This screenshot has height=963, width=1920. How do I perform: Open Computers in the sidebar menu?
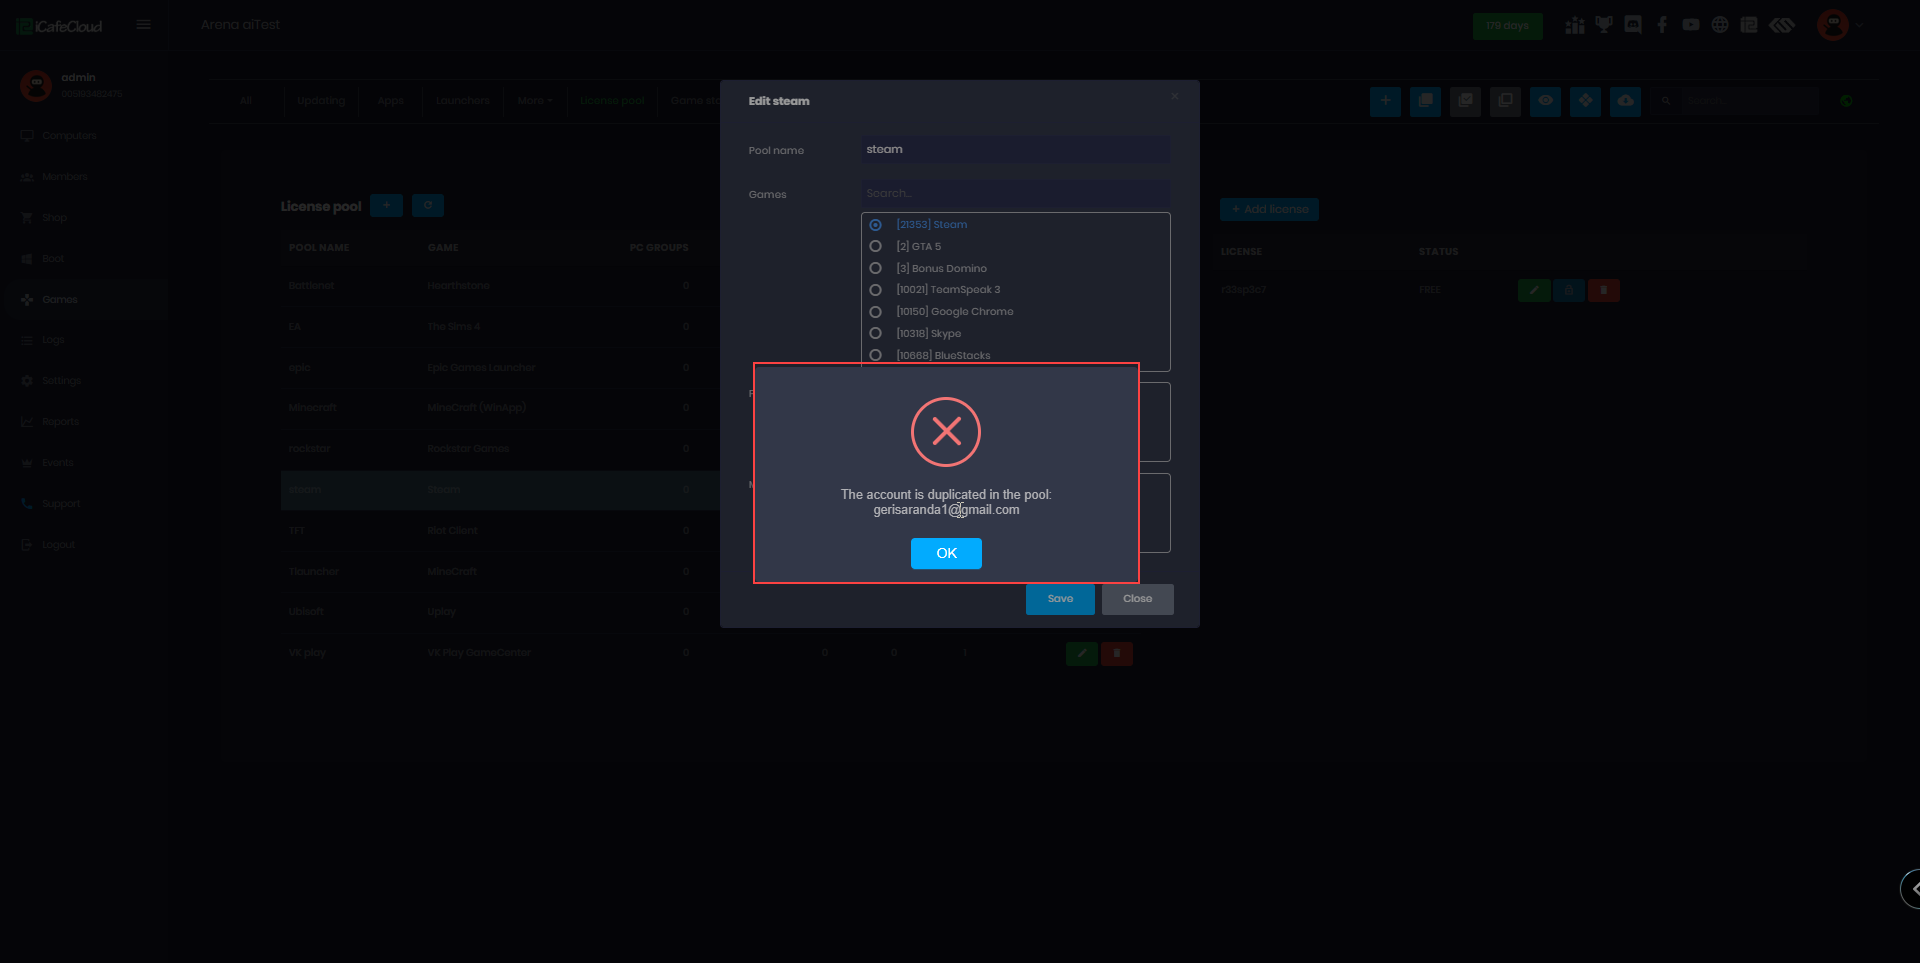pyautogui.click(x=69, y=136)
